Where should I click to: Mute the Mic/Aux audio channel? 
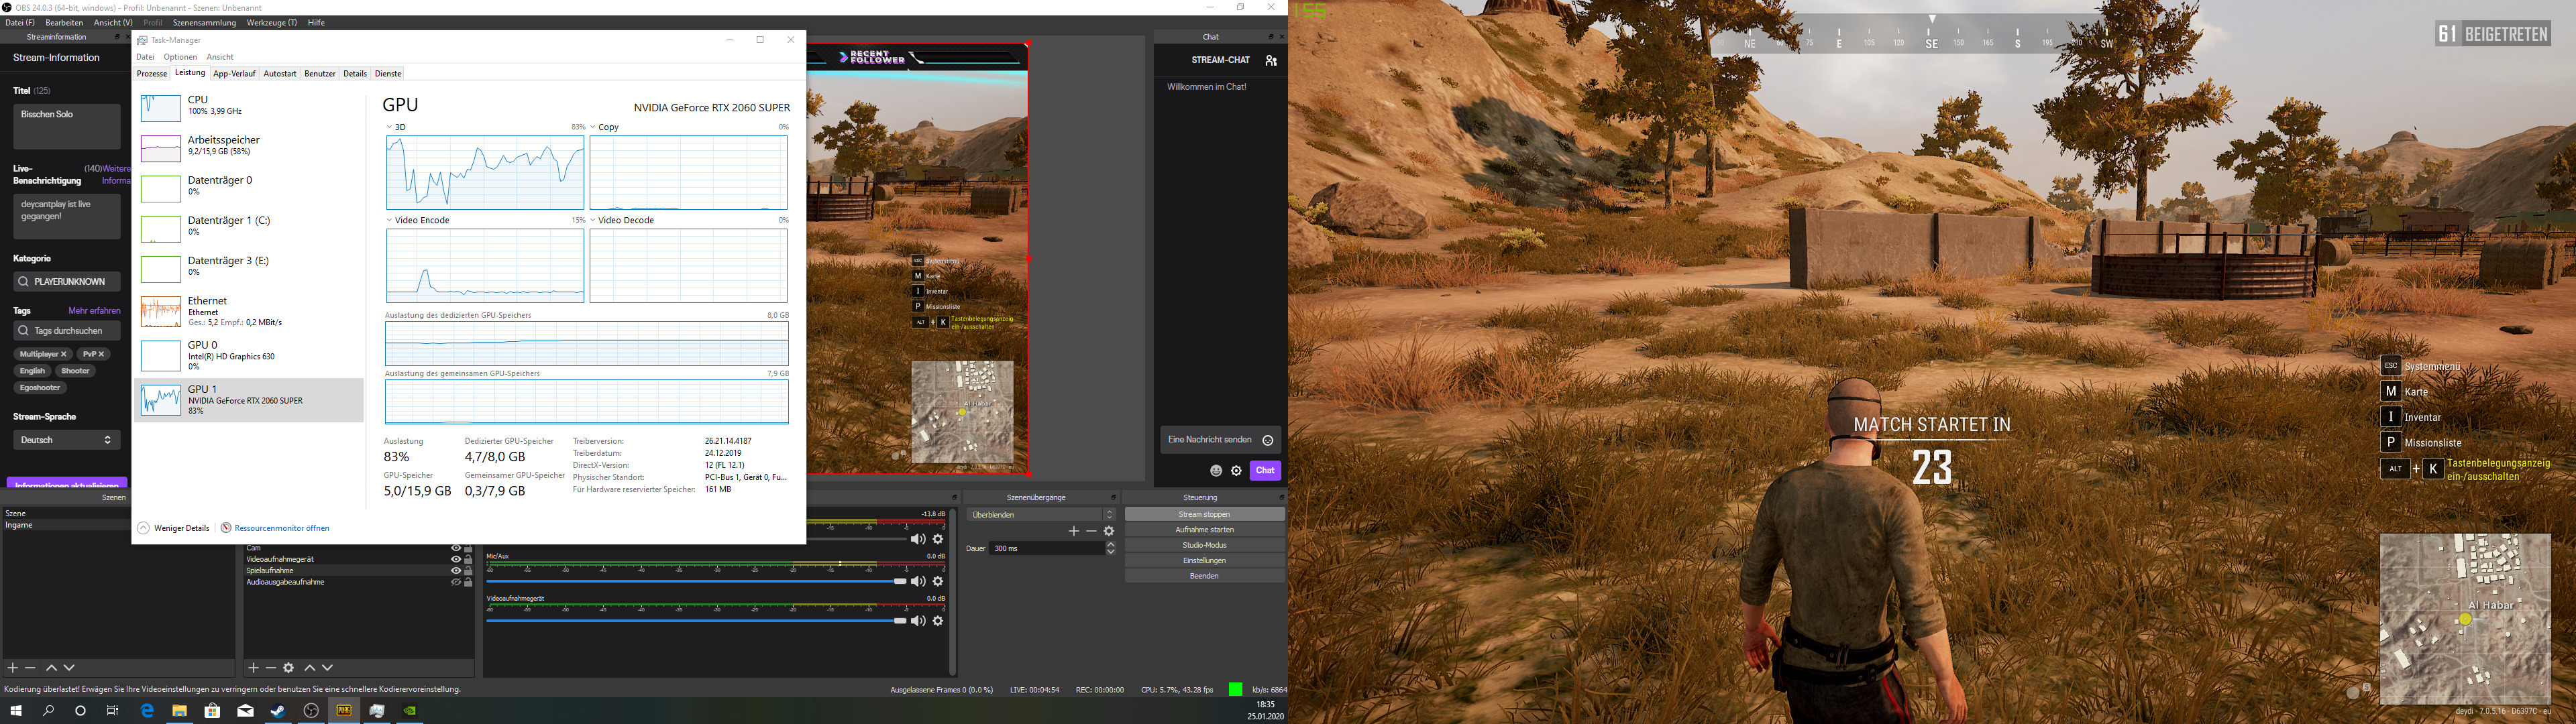[917, 581]
